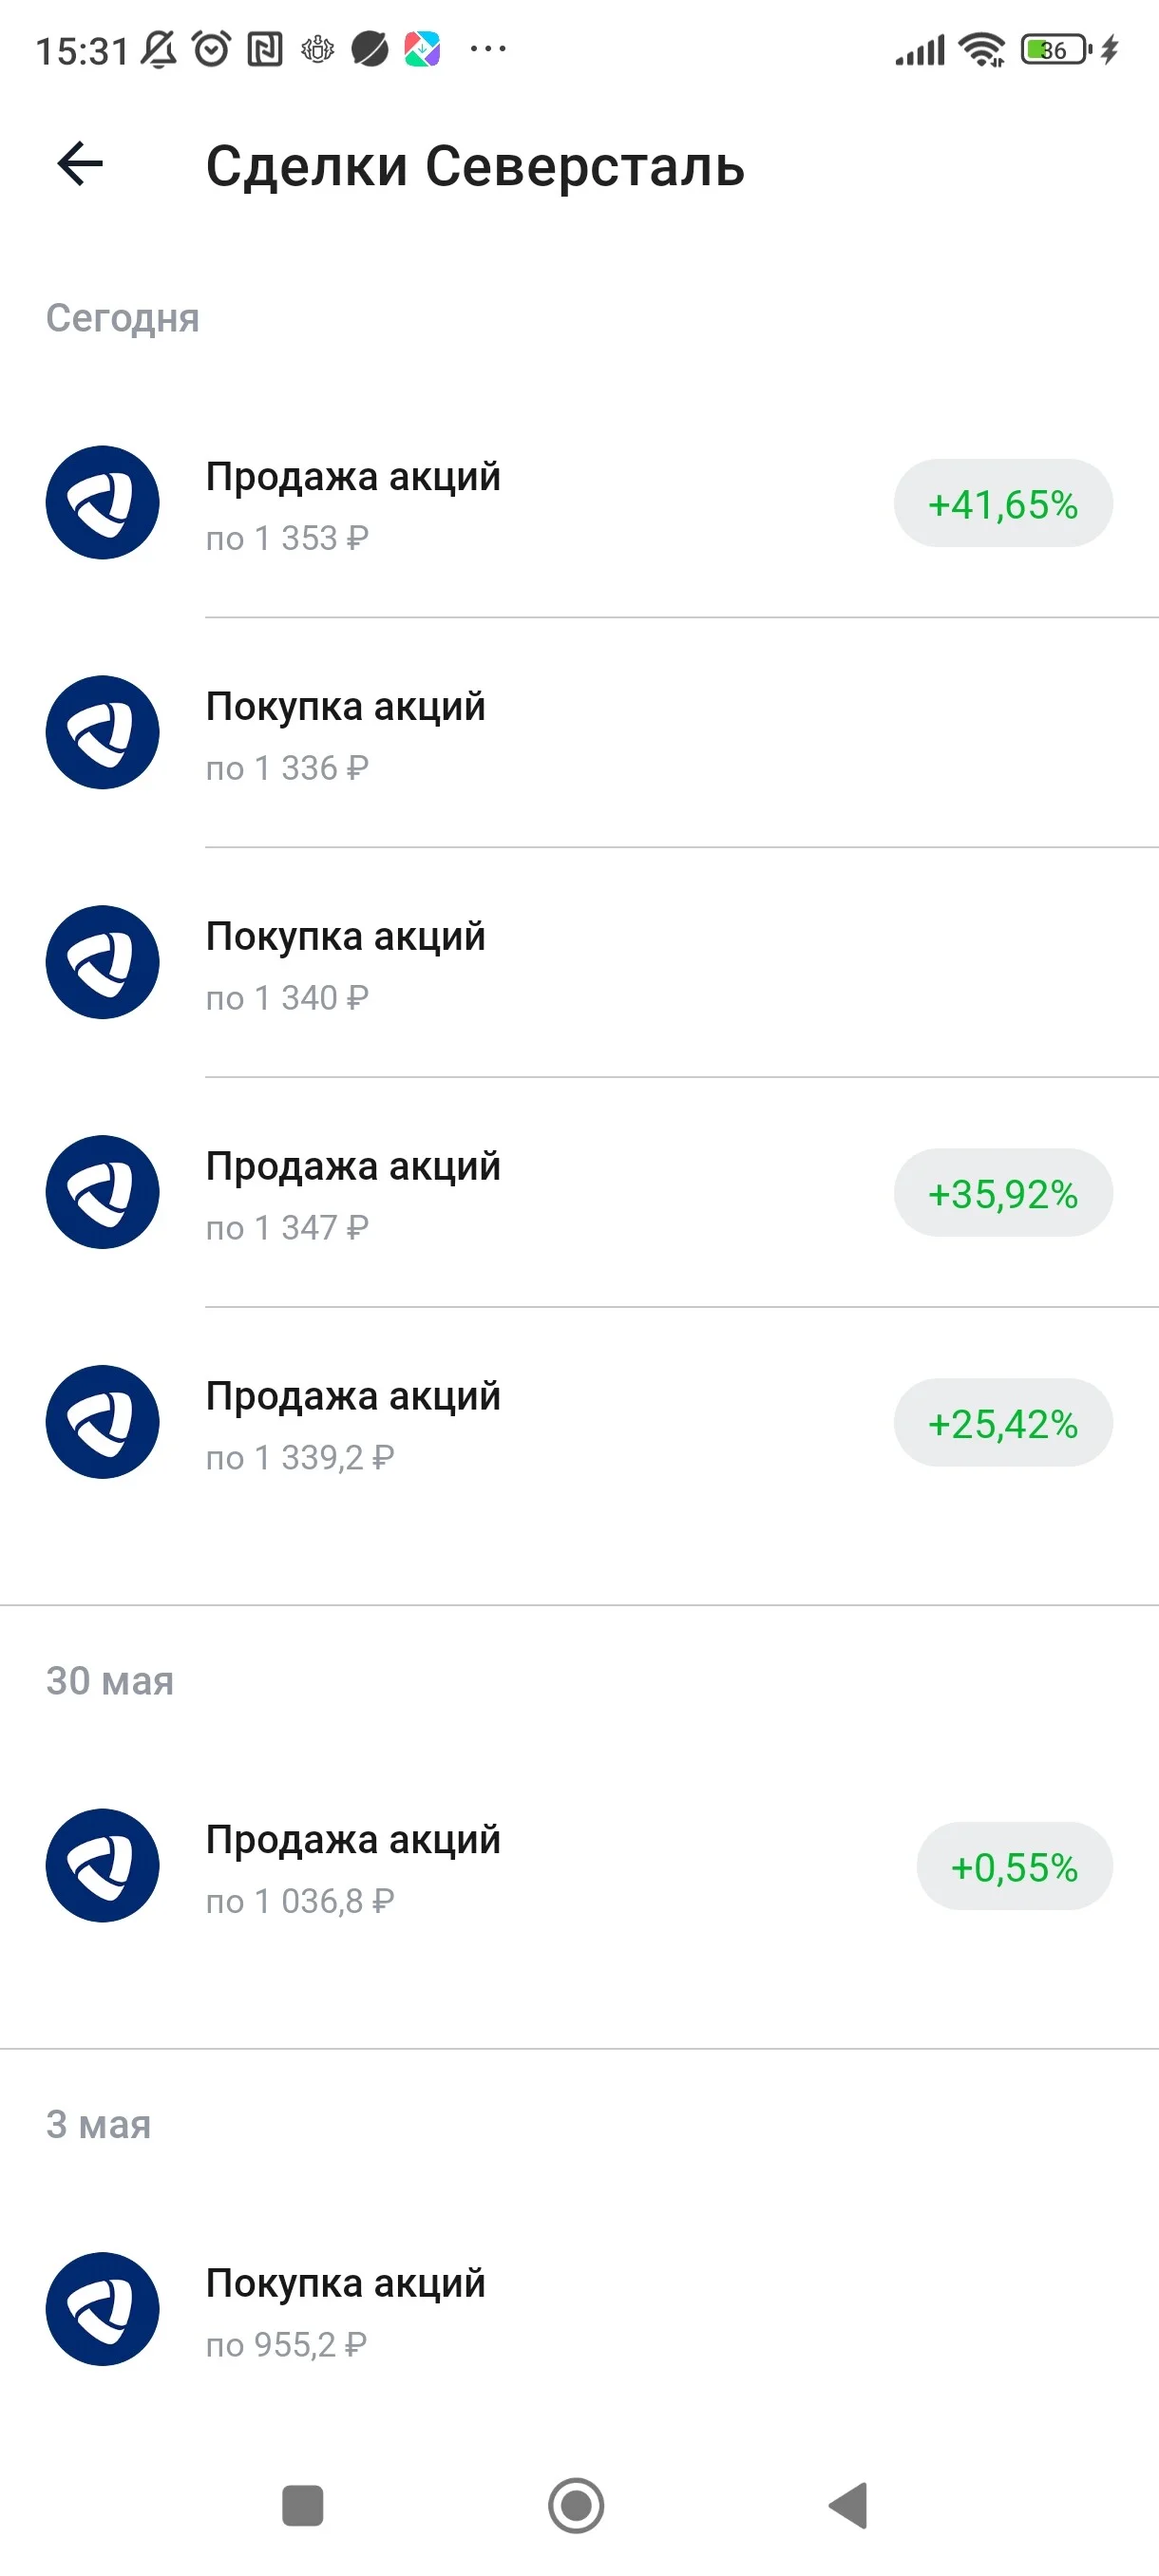
Task: Open sale deal at 1 353 ₽
Action: [x=580, y=503]
